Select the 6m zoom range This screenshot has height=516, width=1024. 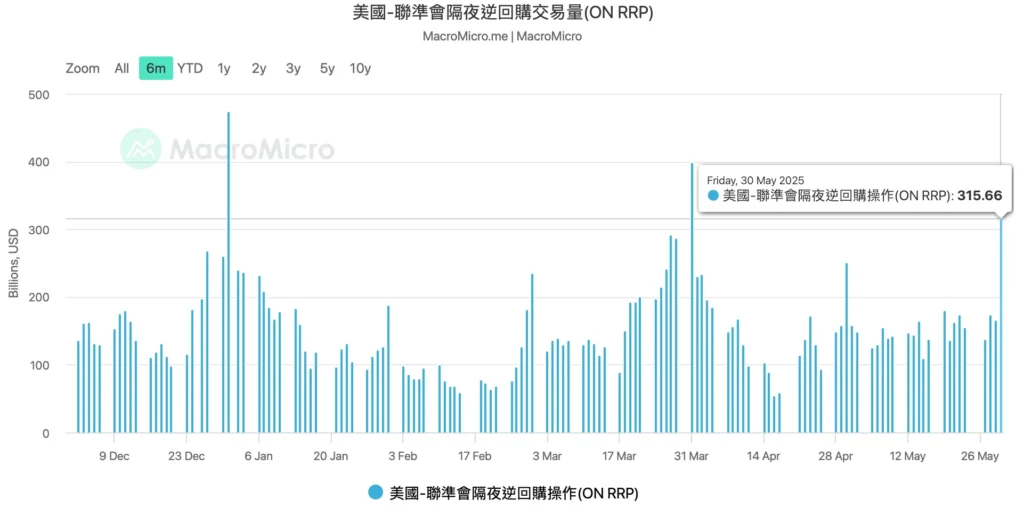(155, 68)
